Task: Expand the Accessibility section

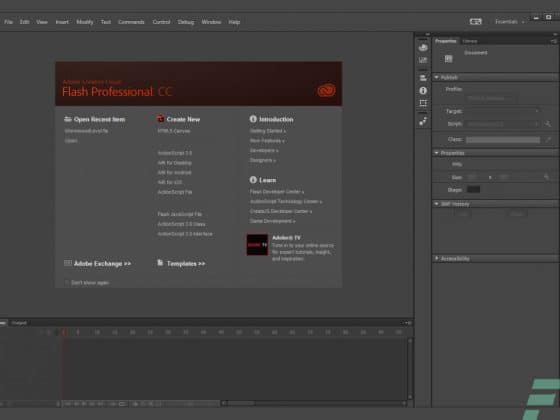Action: coord(436,258)
